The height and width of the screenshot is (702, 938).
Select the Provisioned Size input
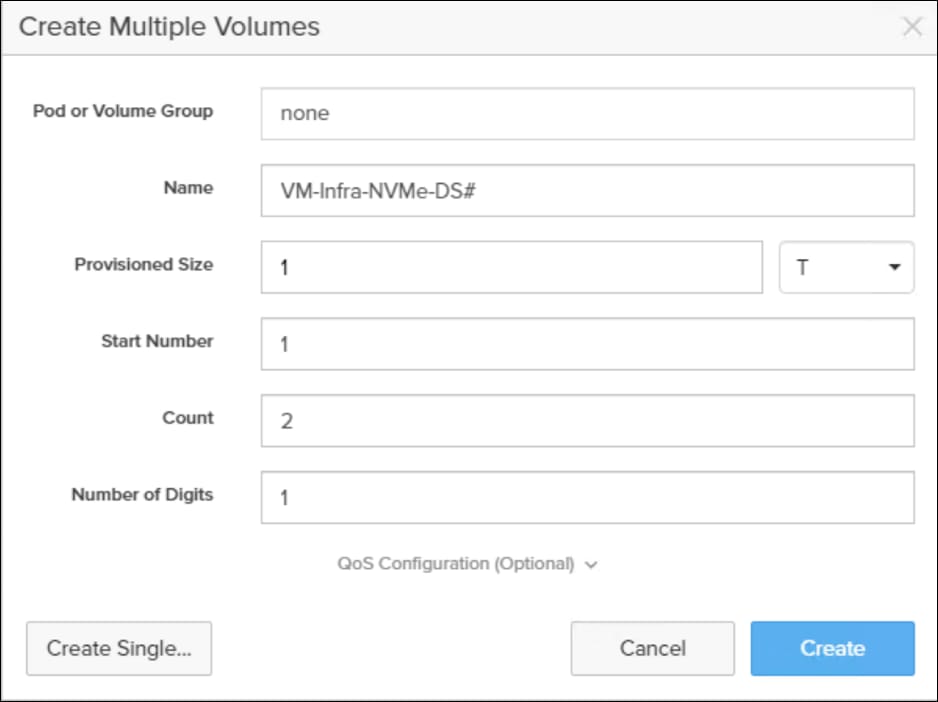click(x=511, y=267)
